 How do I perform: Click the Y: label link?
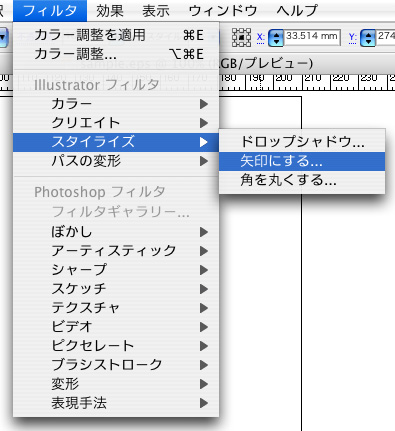(x=353, y=37)
